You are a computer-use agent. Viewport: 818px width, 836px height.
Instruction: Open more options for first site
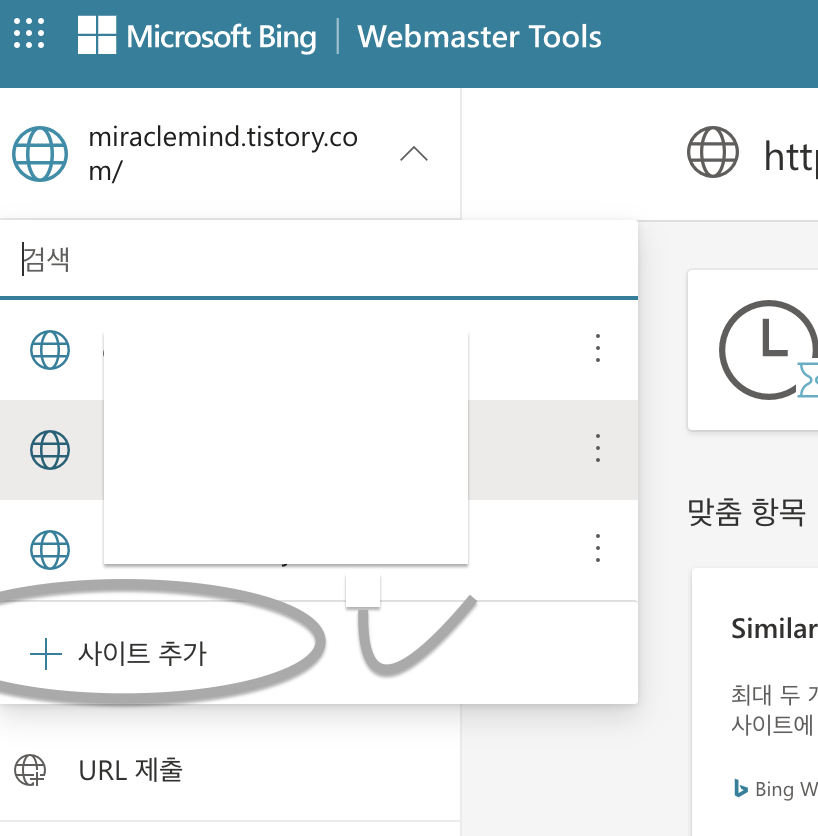[598, 349]
